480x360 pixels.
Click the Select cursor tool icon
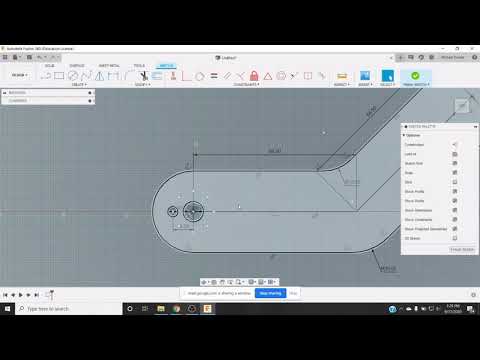(387, 76)
